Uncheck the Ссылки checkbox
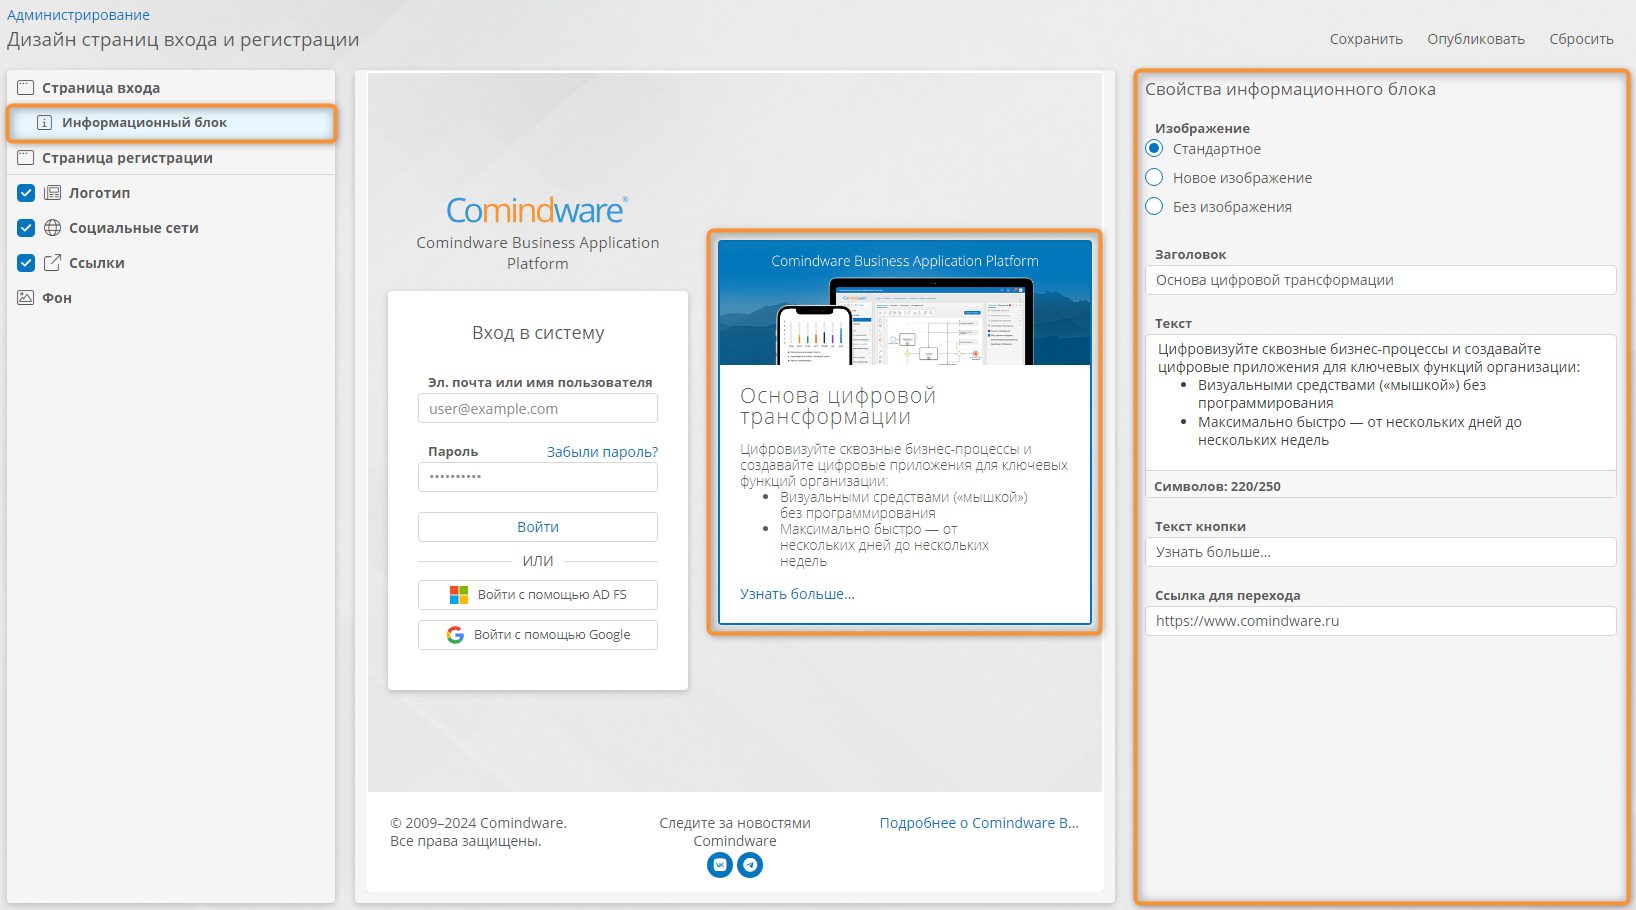Viewport: 1636px width, 910px height. tap(26, 263)
